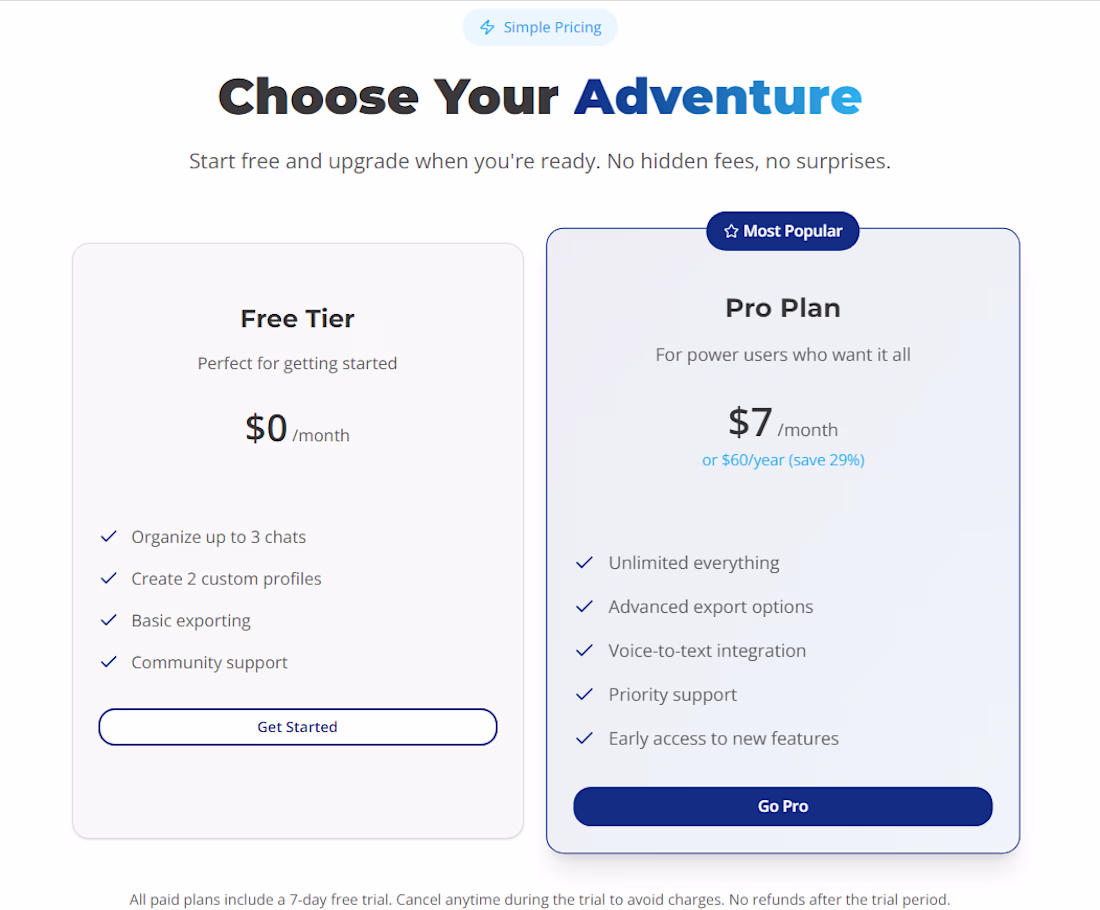Viewport: 1100px width, 910px height.
Task: Click the $7 monthly price
Action: pyautogui.click(x=751, y=423)
